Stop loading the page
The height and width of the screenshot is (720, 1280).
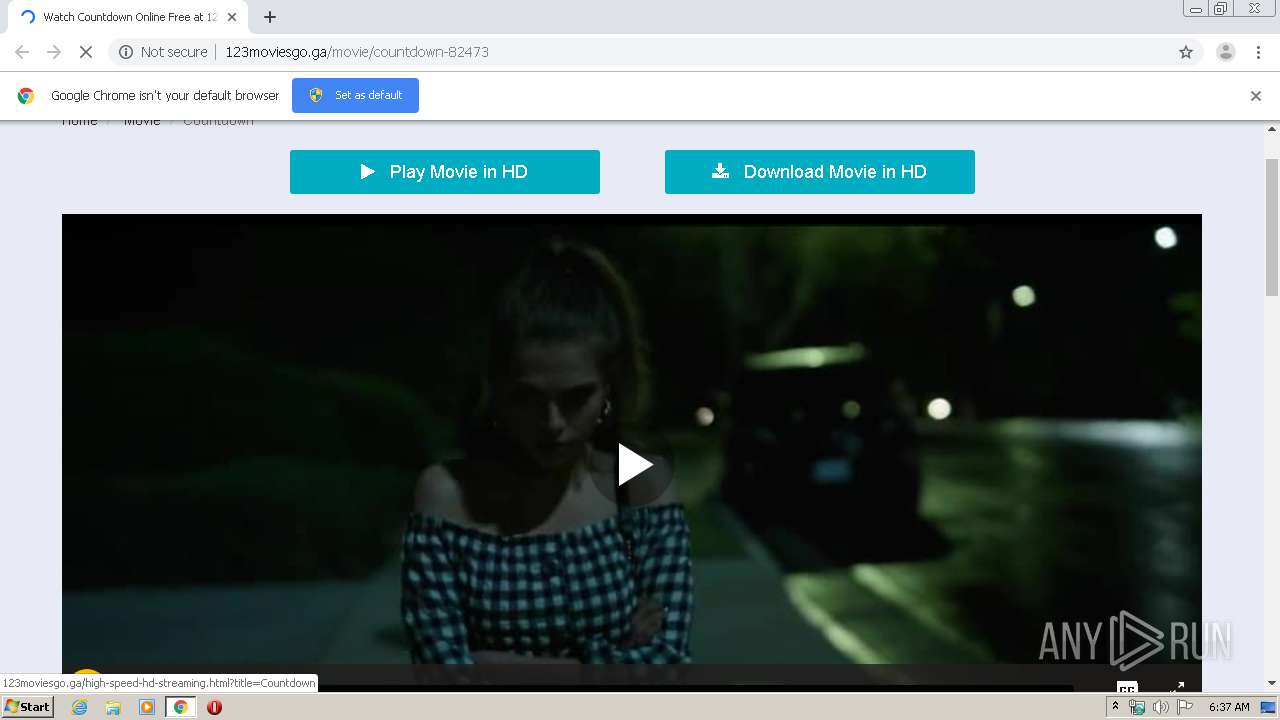tap(86, 52)
